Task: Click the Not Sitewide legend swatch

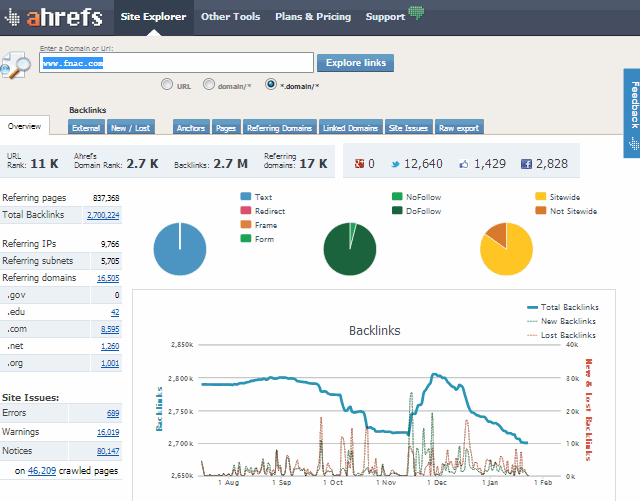Action: 541,210
